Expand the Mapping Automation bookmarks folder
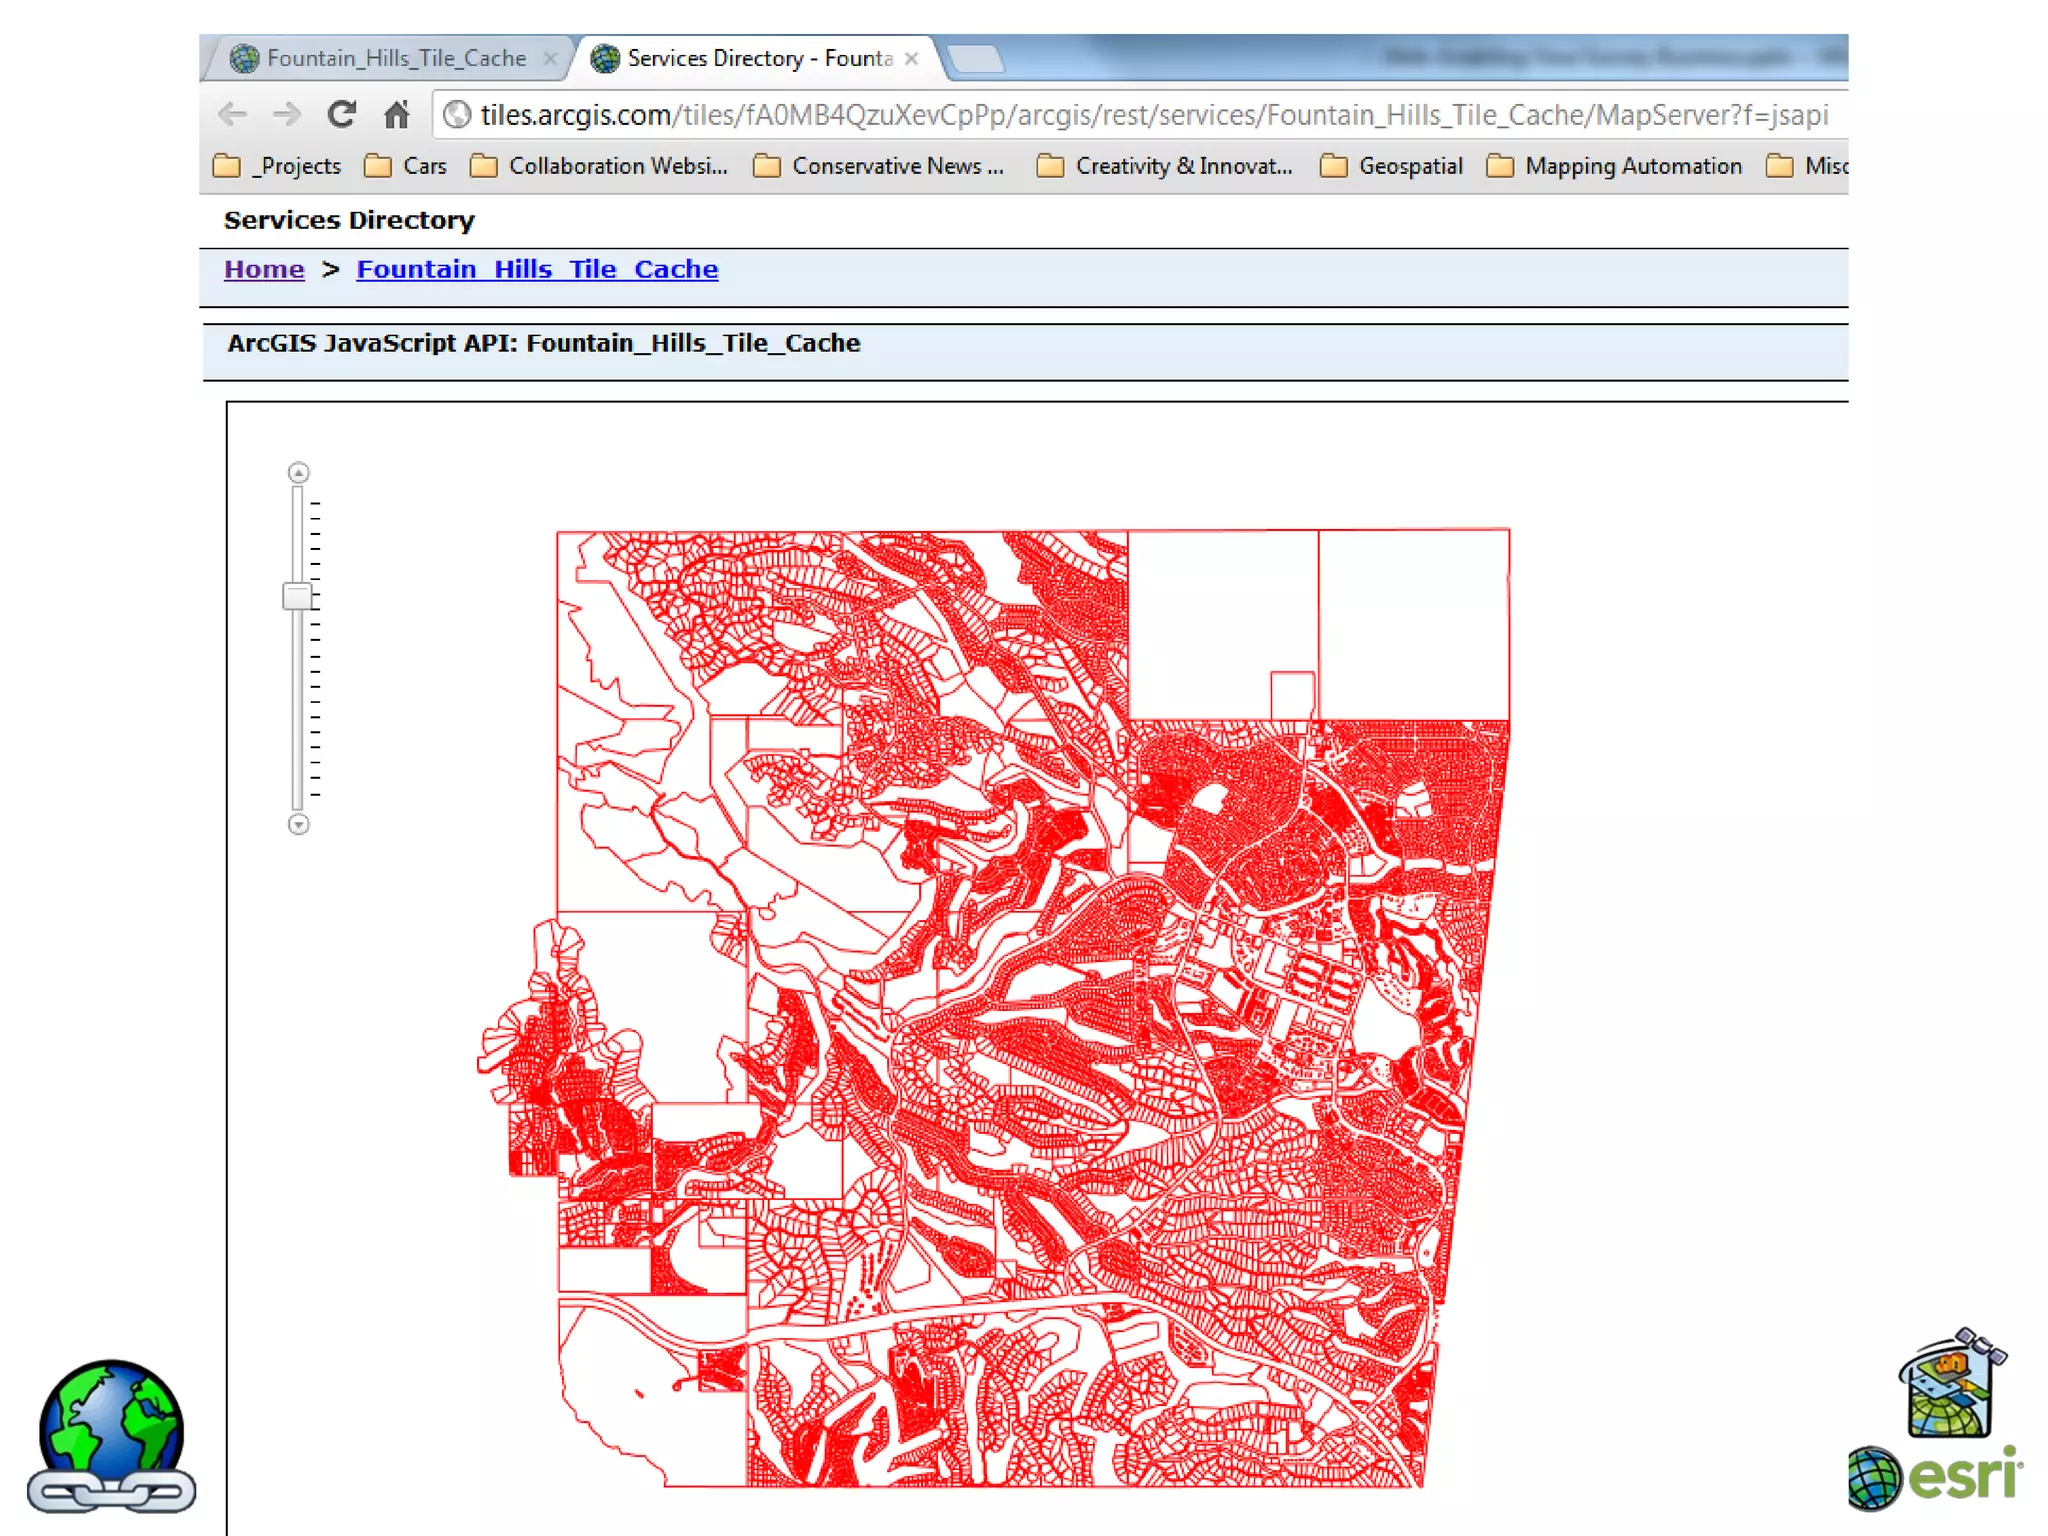This screenshot has height=1536, width=2048. pyautogui.click(x=1615, y=166)
